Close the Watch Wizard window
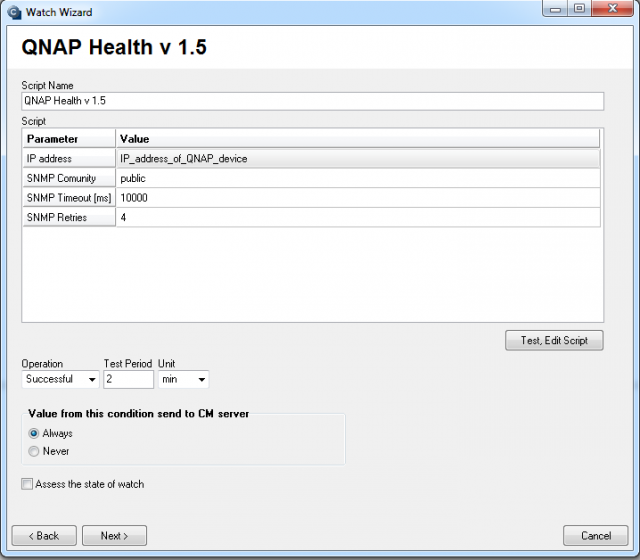 pyautogui.click(x=612, y=9)
